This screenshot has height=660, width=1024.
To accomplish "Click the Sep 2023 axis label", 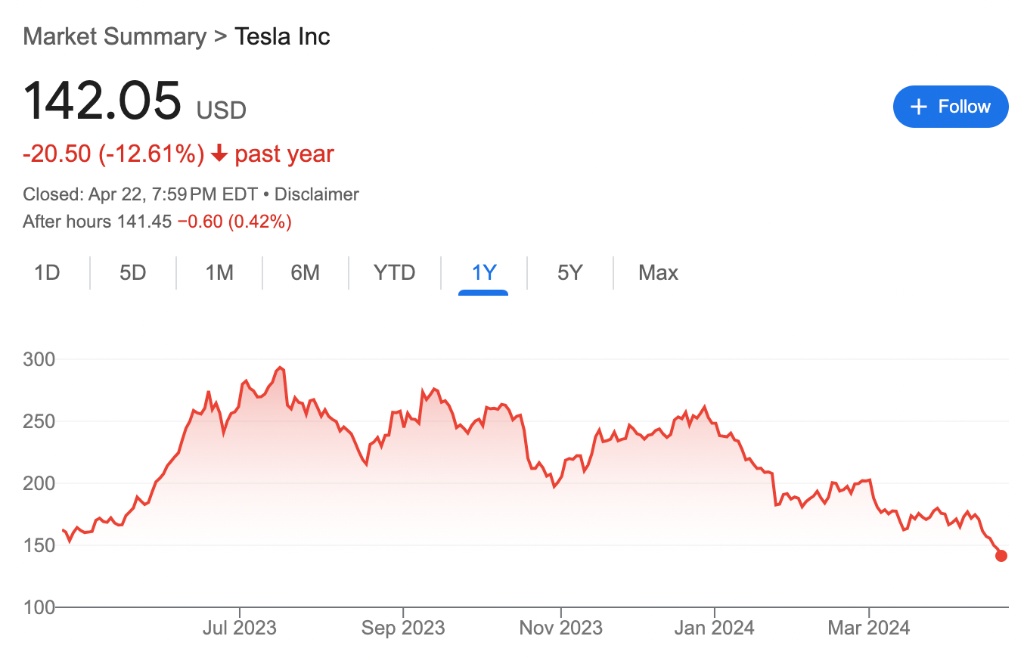I will coord(403,628).
